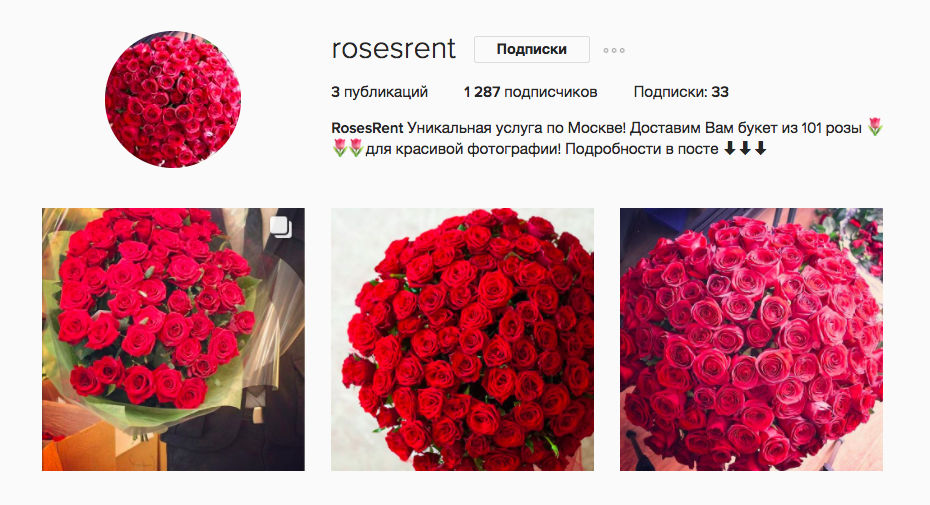Click the Подписки follow button
This screenshot has width=930, height=505.
pos(531,49)
